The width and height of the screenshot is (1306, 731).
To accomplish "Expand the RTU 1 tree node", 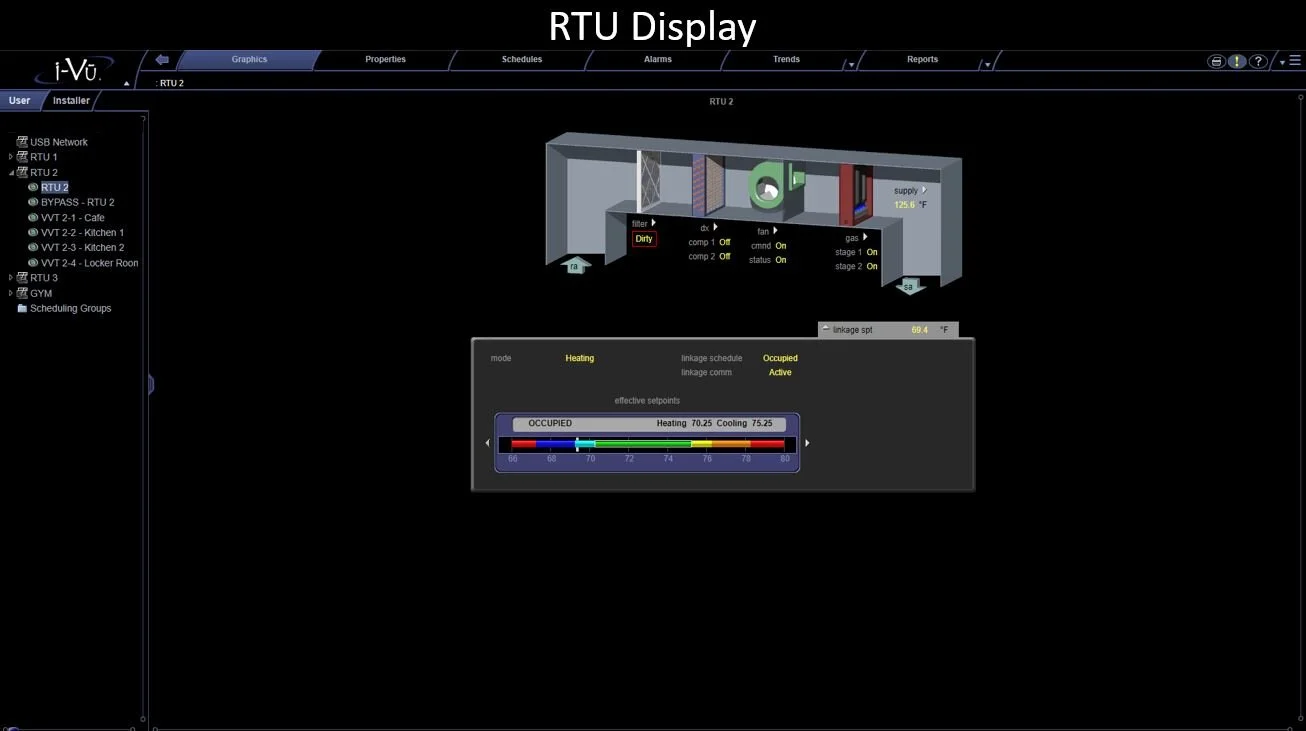I will click(x=11, y=157).
